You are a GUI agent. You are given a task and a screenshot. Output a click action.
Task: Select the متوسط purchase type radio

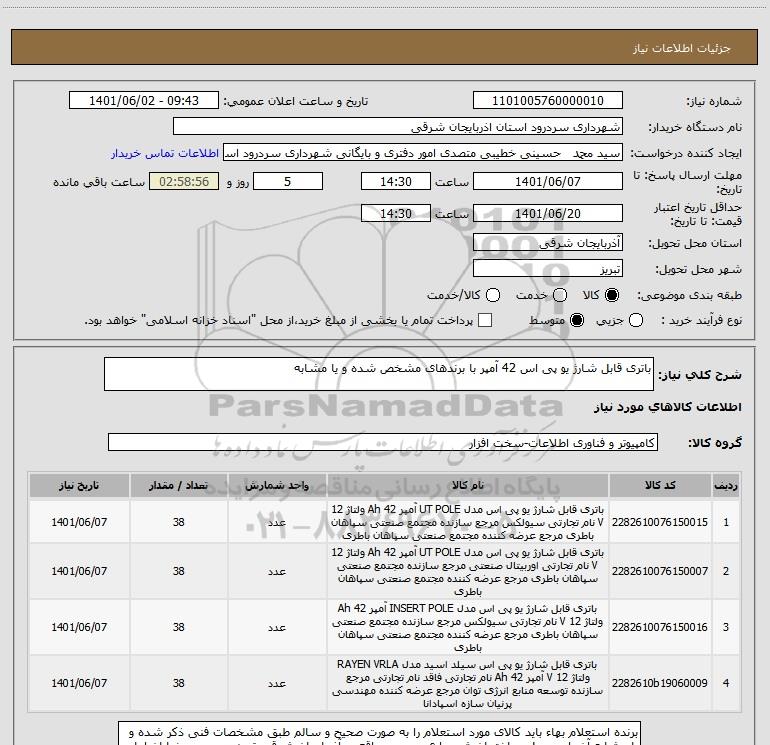pyautogui.click(x=577, y=320)
